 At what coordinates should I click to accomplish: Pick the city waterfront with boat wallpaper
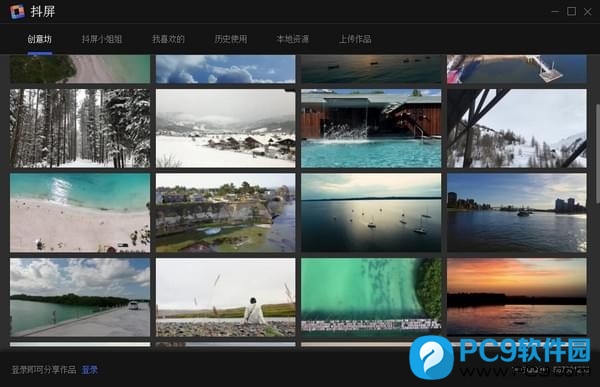point(517,213)
